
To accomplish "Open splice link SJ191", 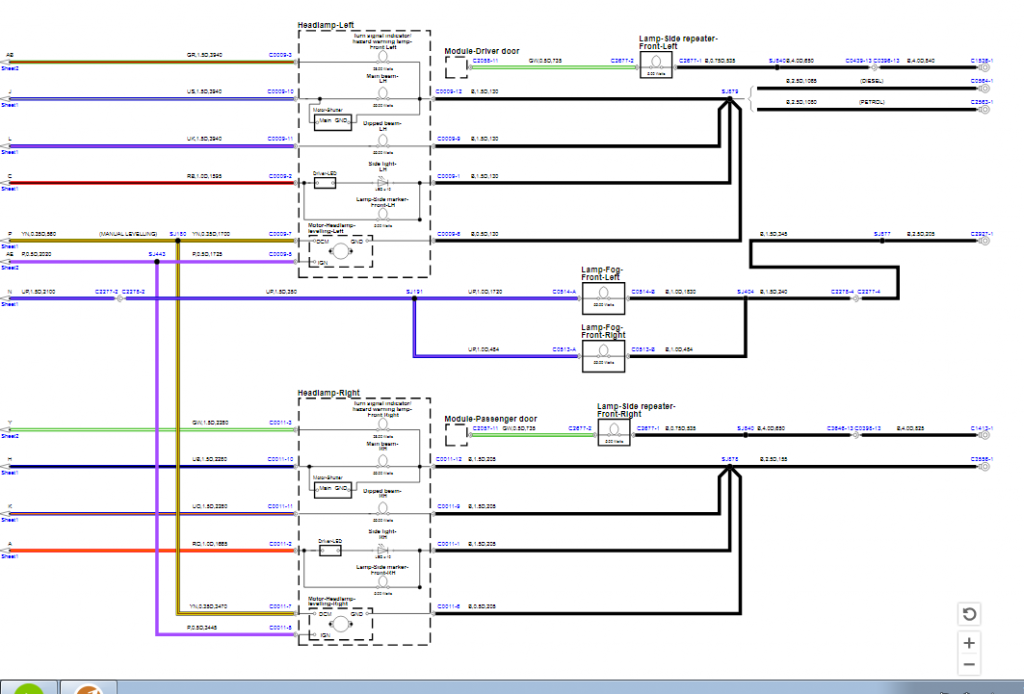I will coord(414,291).
